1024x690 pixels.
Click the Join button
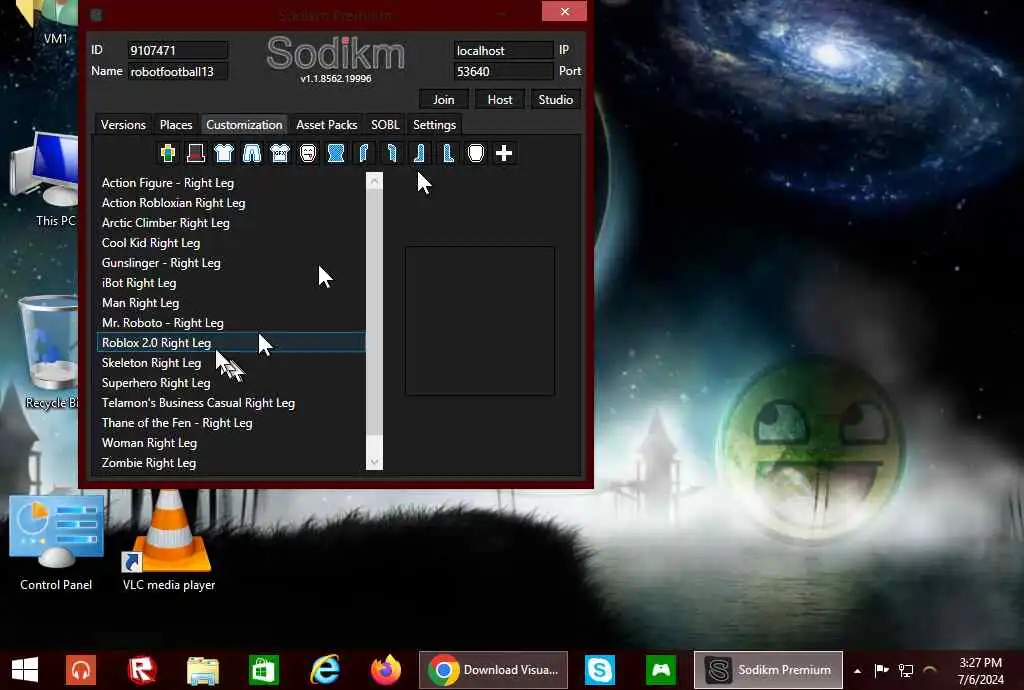coord(443,99)
